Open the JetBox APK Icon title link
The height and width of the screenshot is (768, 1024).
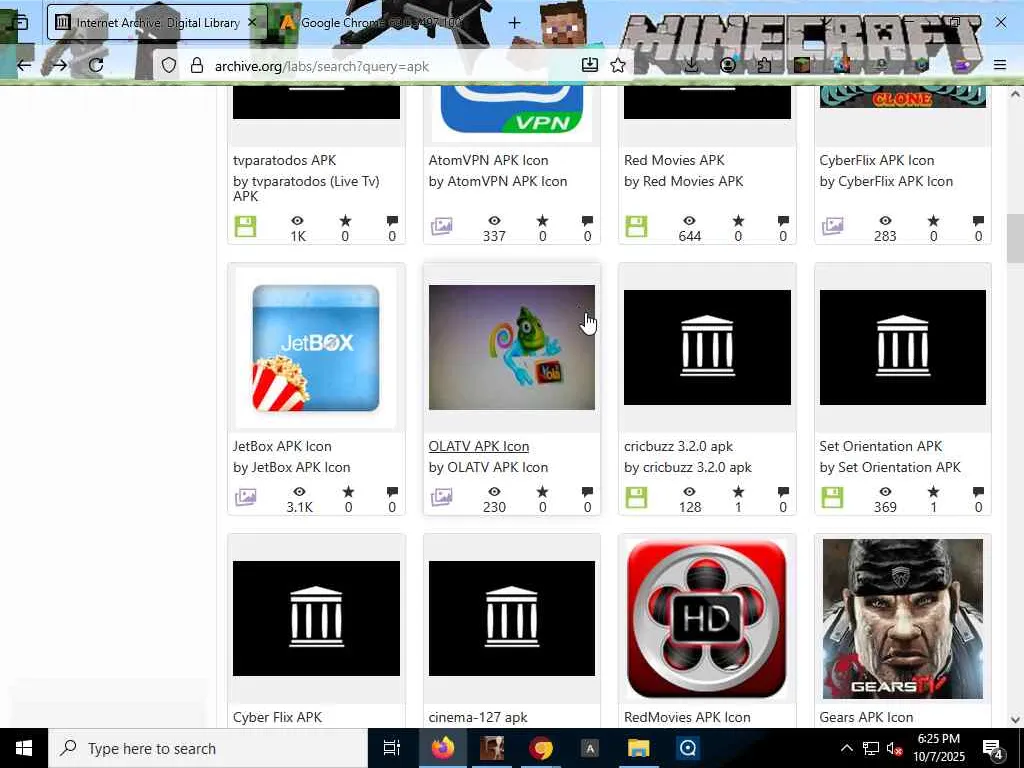point(282,446)
